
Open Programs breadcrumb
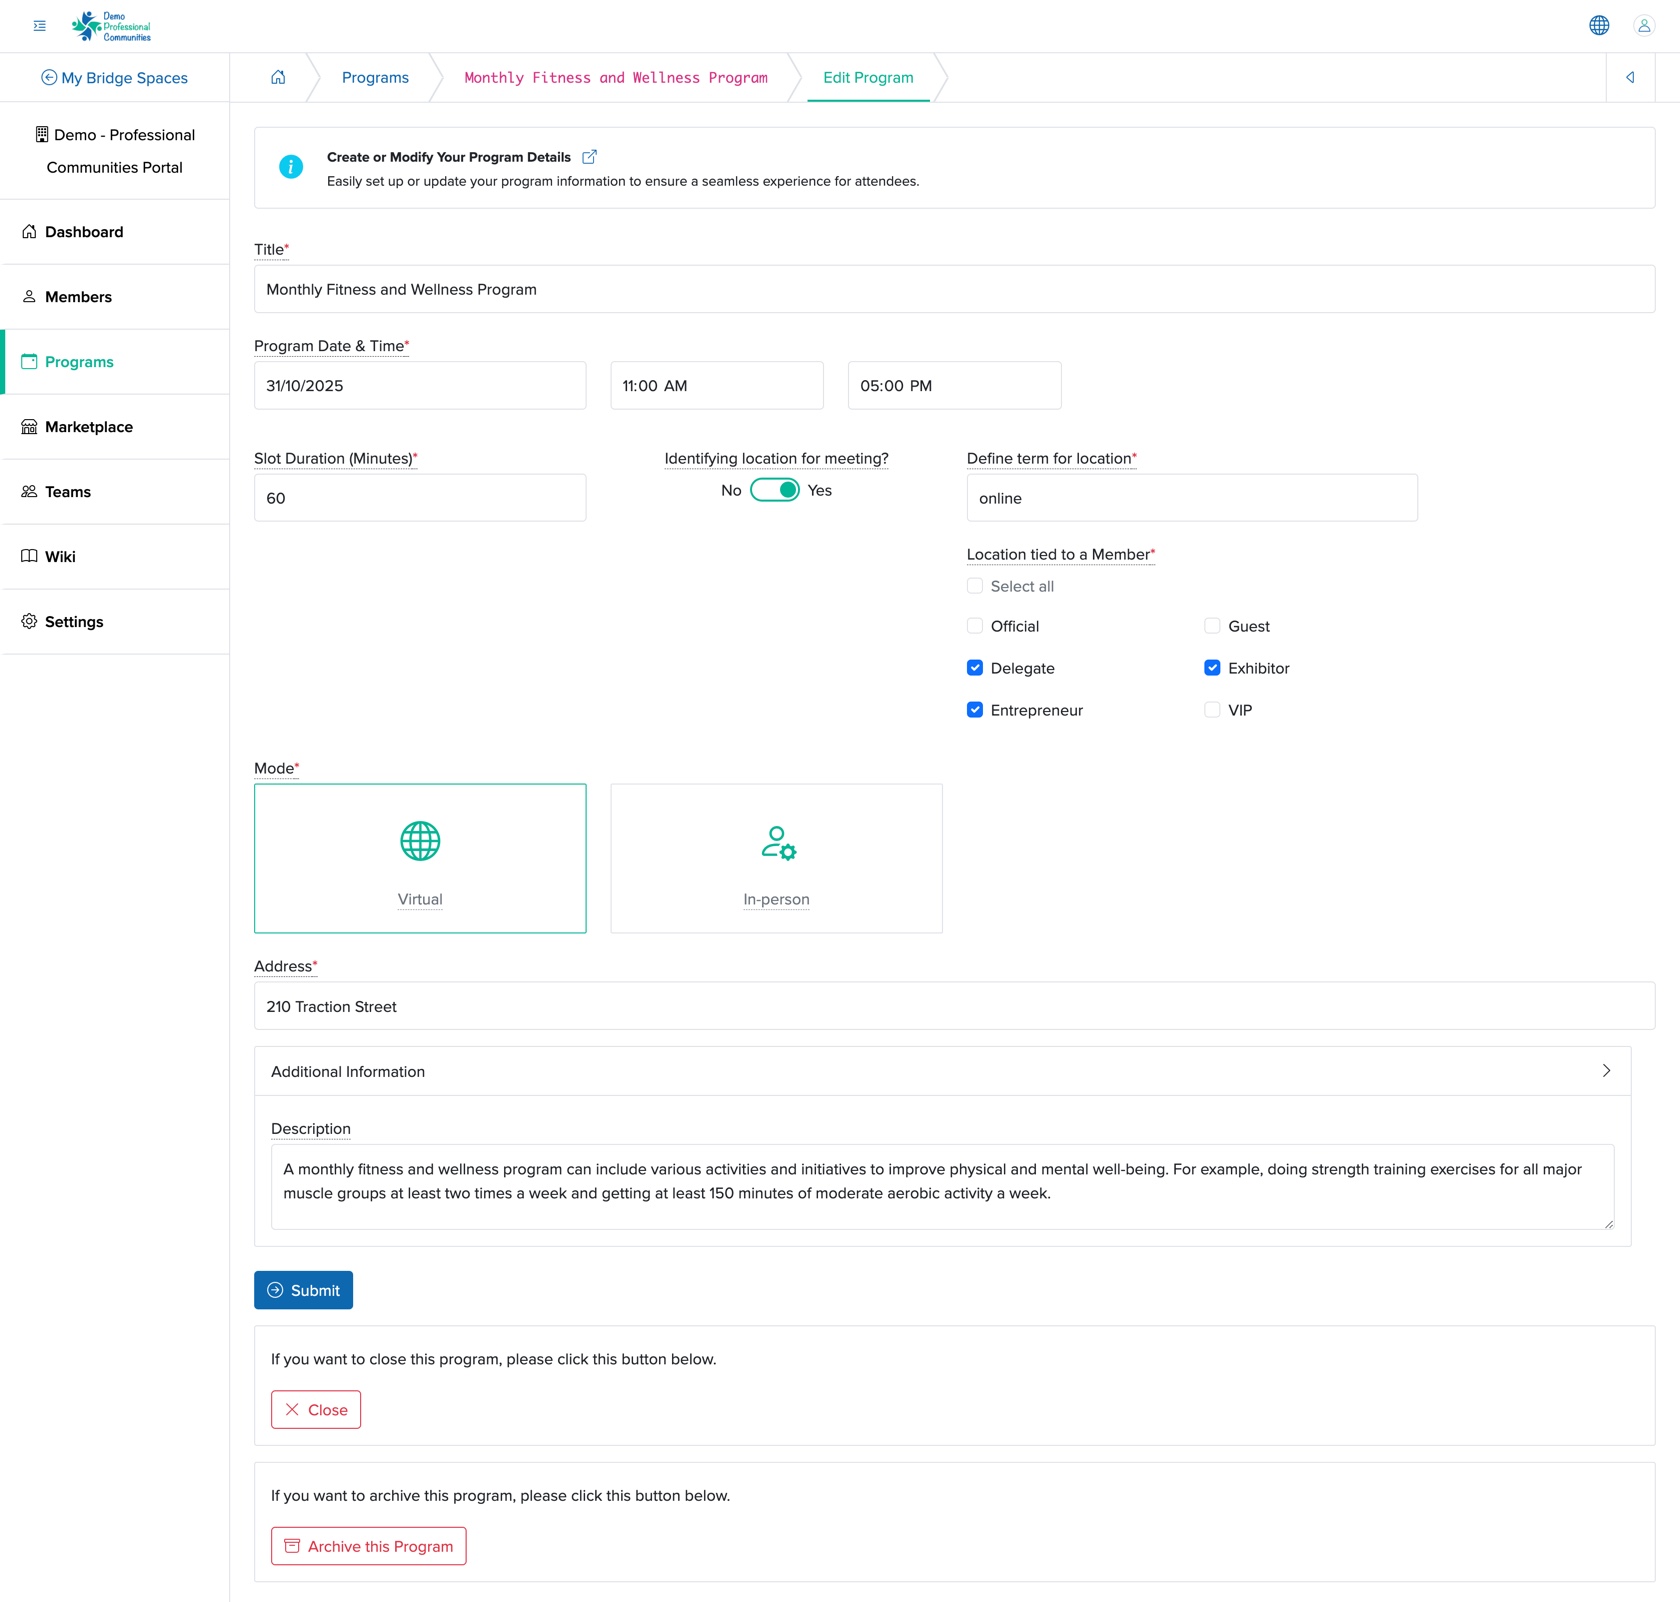pyautogui.click(x=375, y=78)
